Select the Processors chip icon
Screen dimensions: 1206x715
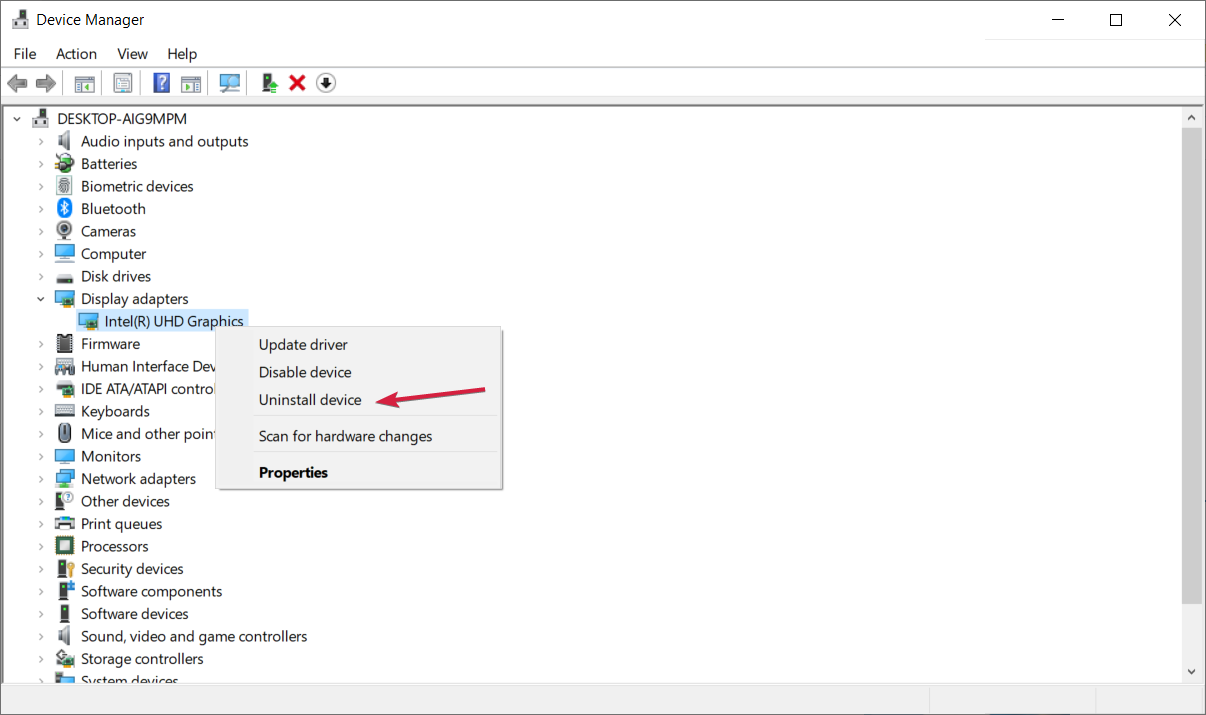click(x=65, y=546)
